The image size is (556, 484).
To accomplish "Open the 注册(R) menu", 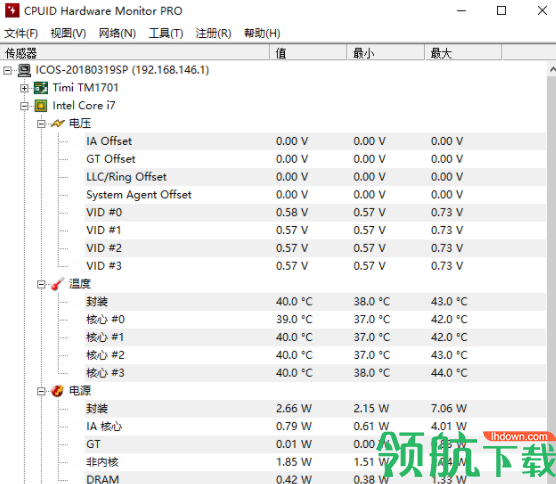I will (x=213, y=33).
